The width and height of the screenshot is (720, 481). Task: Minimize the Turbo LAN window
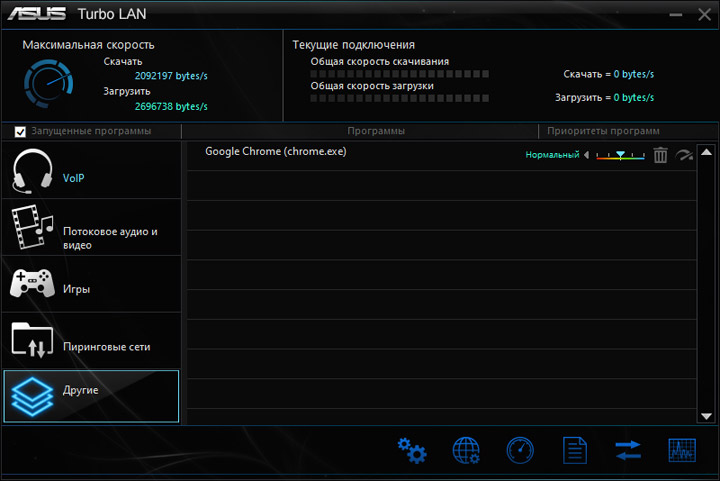pos(675,15)
